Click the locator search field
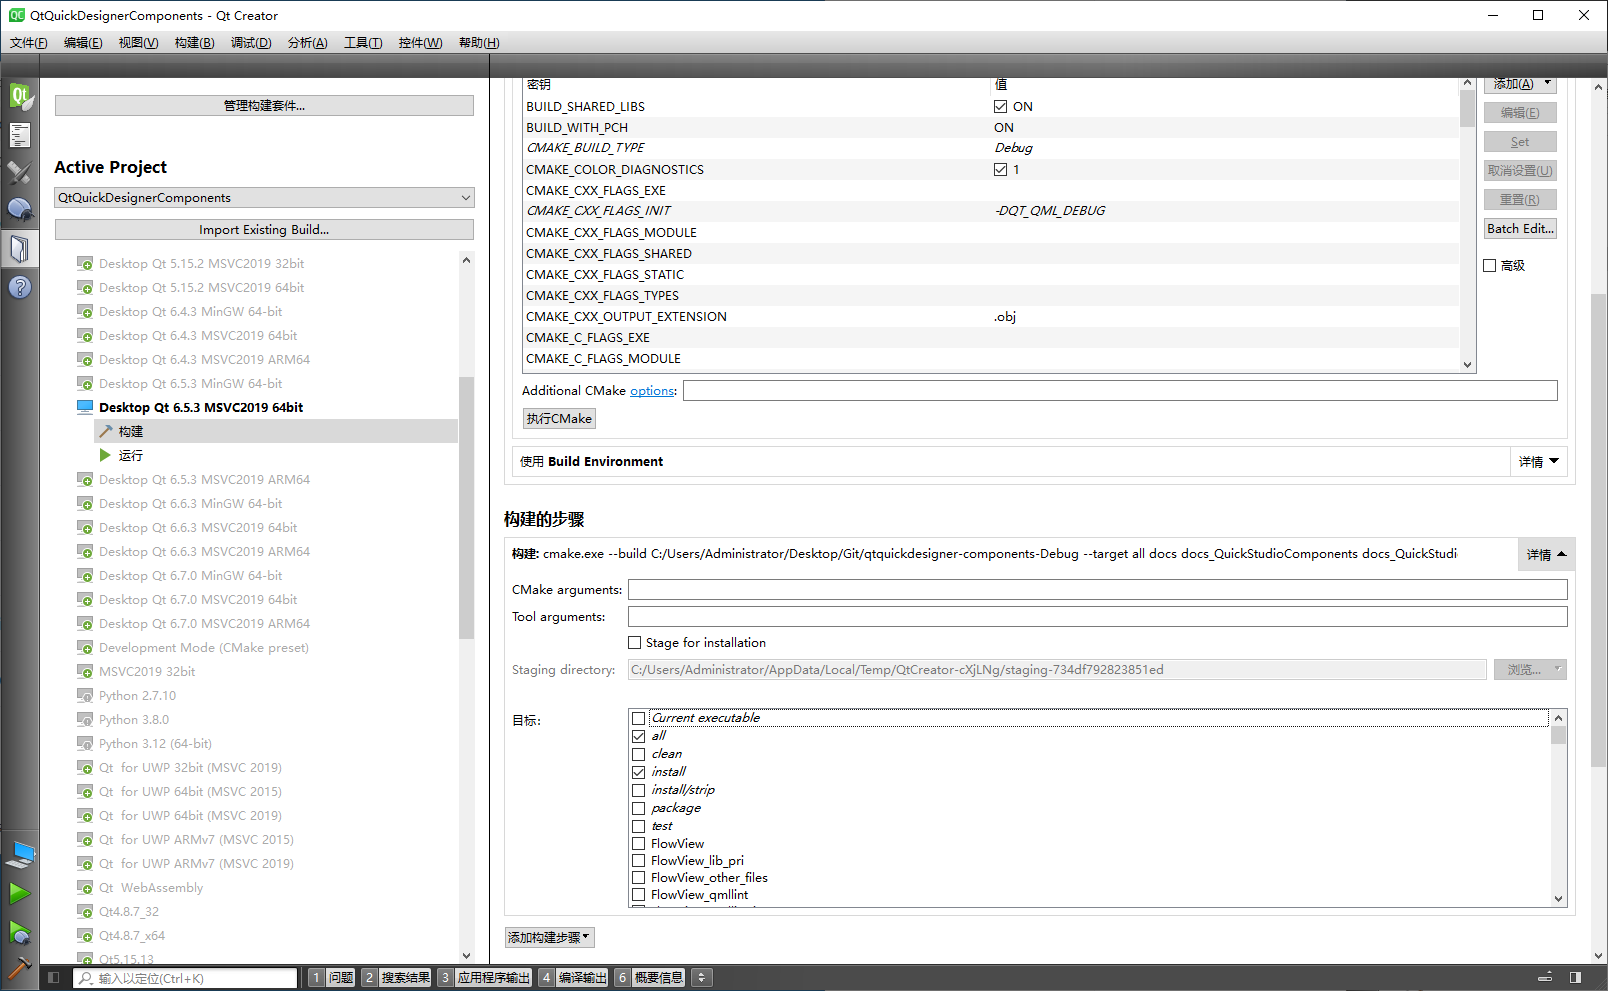 point(186,978)
